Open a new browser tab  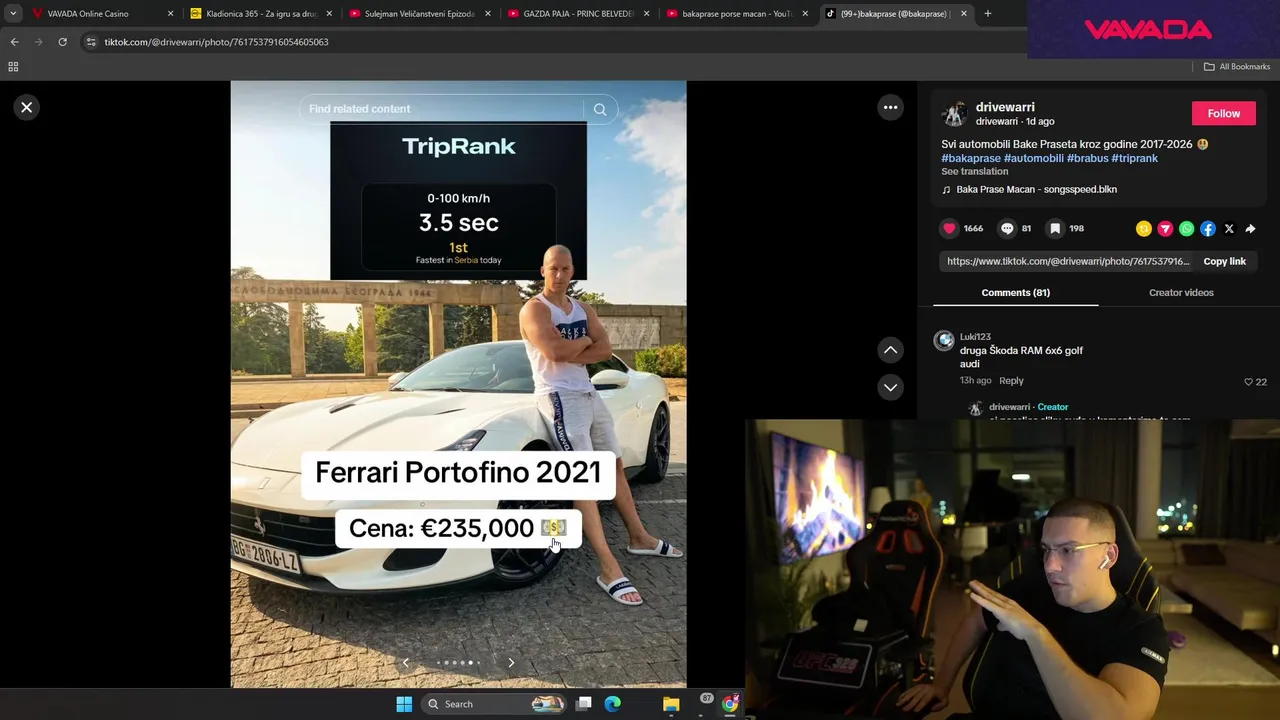[x=987, y=14]
